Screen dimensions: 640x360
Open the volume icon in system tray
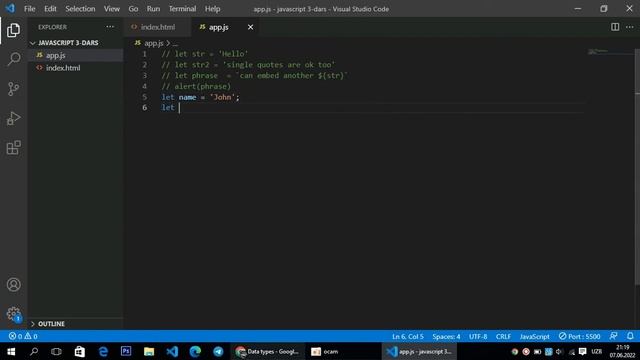[559, 351]
